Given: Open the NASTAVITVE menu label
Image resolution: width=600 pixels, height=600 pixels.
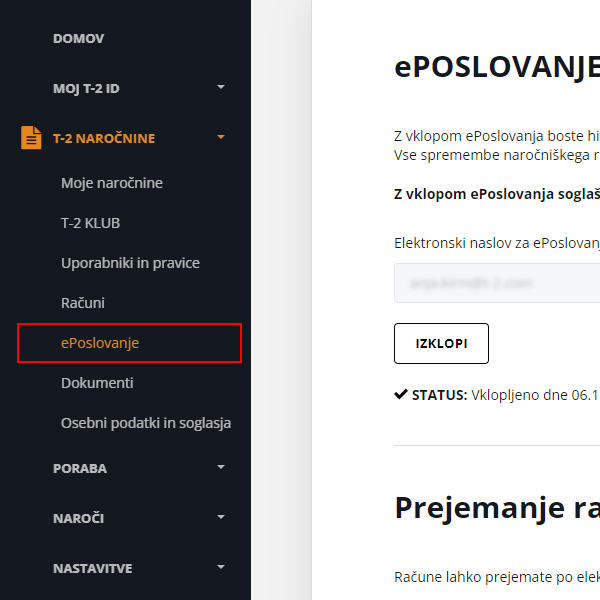Looking at the screenshot, I should tap(93, 568).
